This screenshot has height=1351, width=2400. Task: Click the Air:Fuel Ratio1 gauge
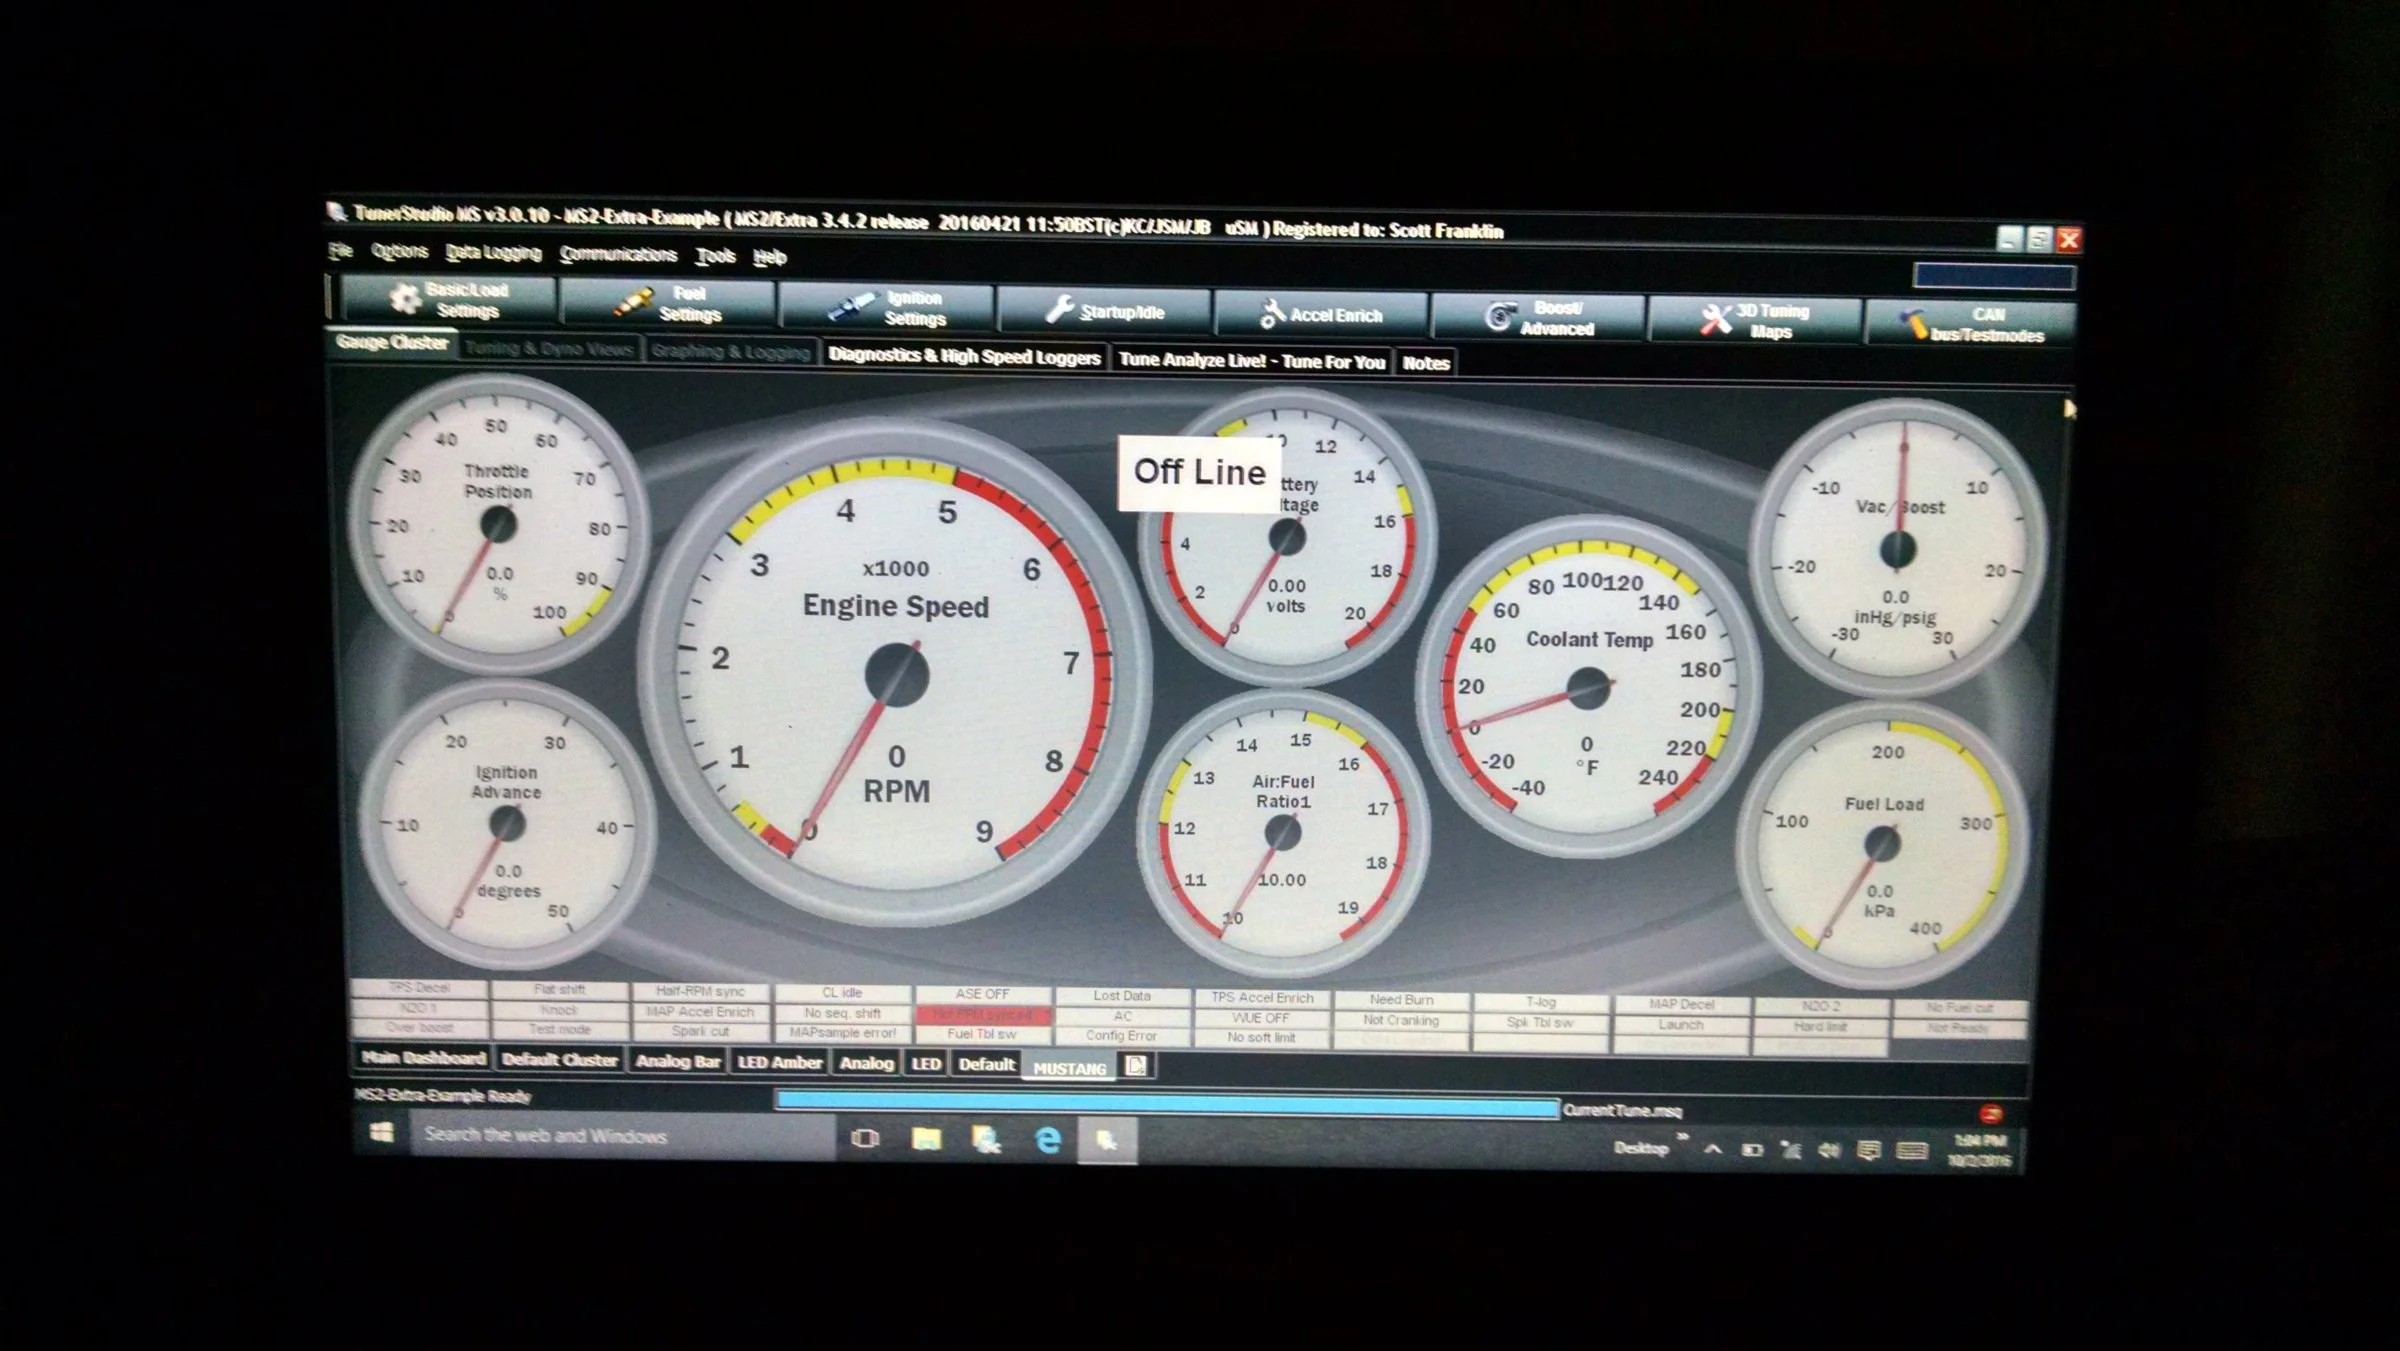pos(1283,832)
